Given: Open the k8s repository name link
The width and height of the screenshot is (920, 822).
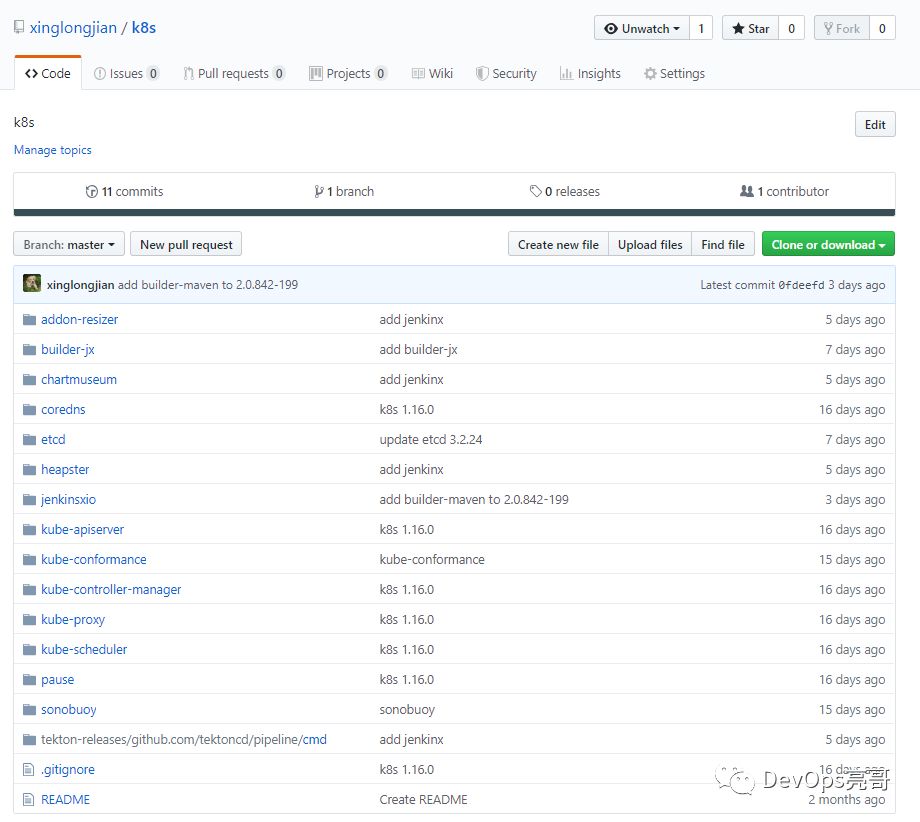Looking at the screenshot, I should pos(144,28).
